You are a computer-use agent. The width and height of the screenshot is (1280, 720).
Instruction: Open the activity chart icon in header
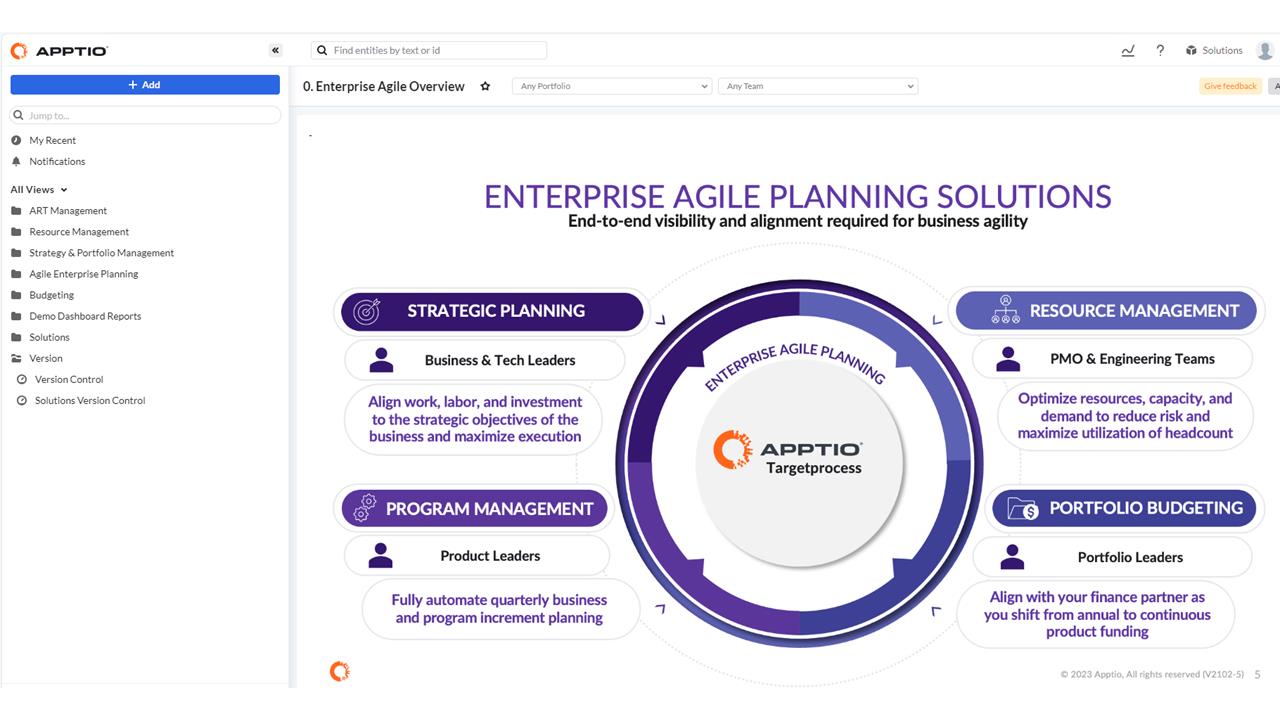click(1128, 50)
